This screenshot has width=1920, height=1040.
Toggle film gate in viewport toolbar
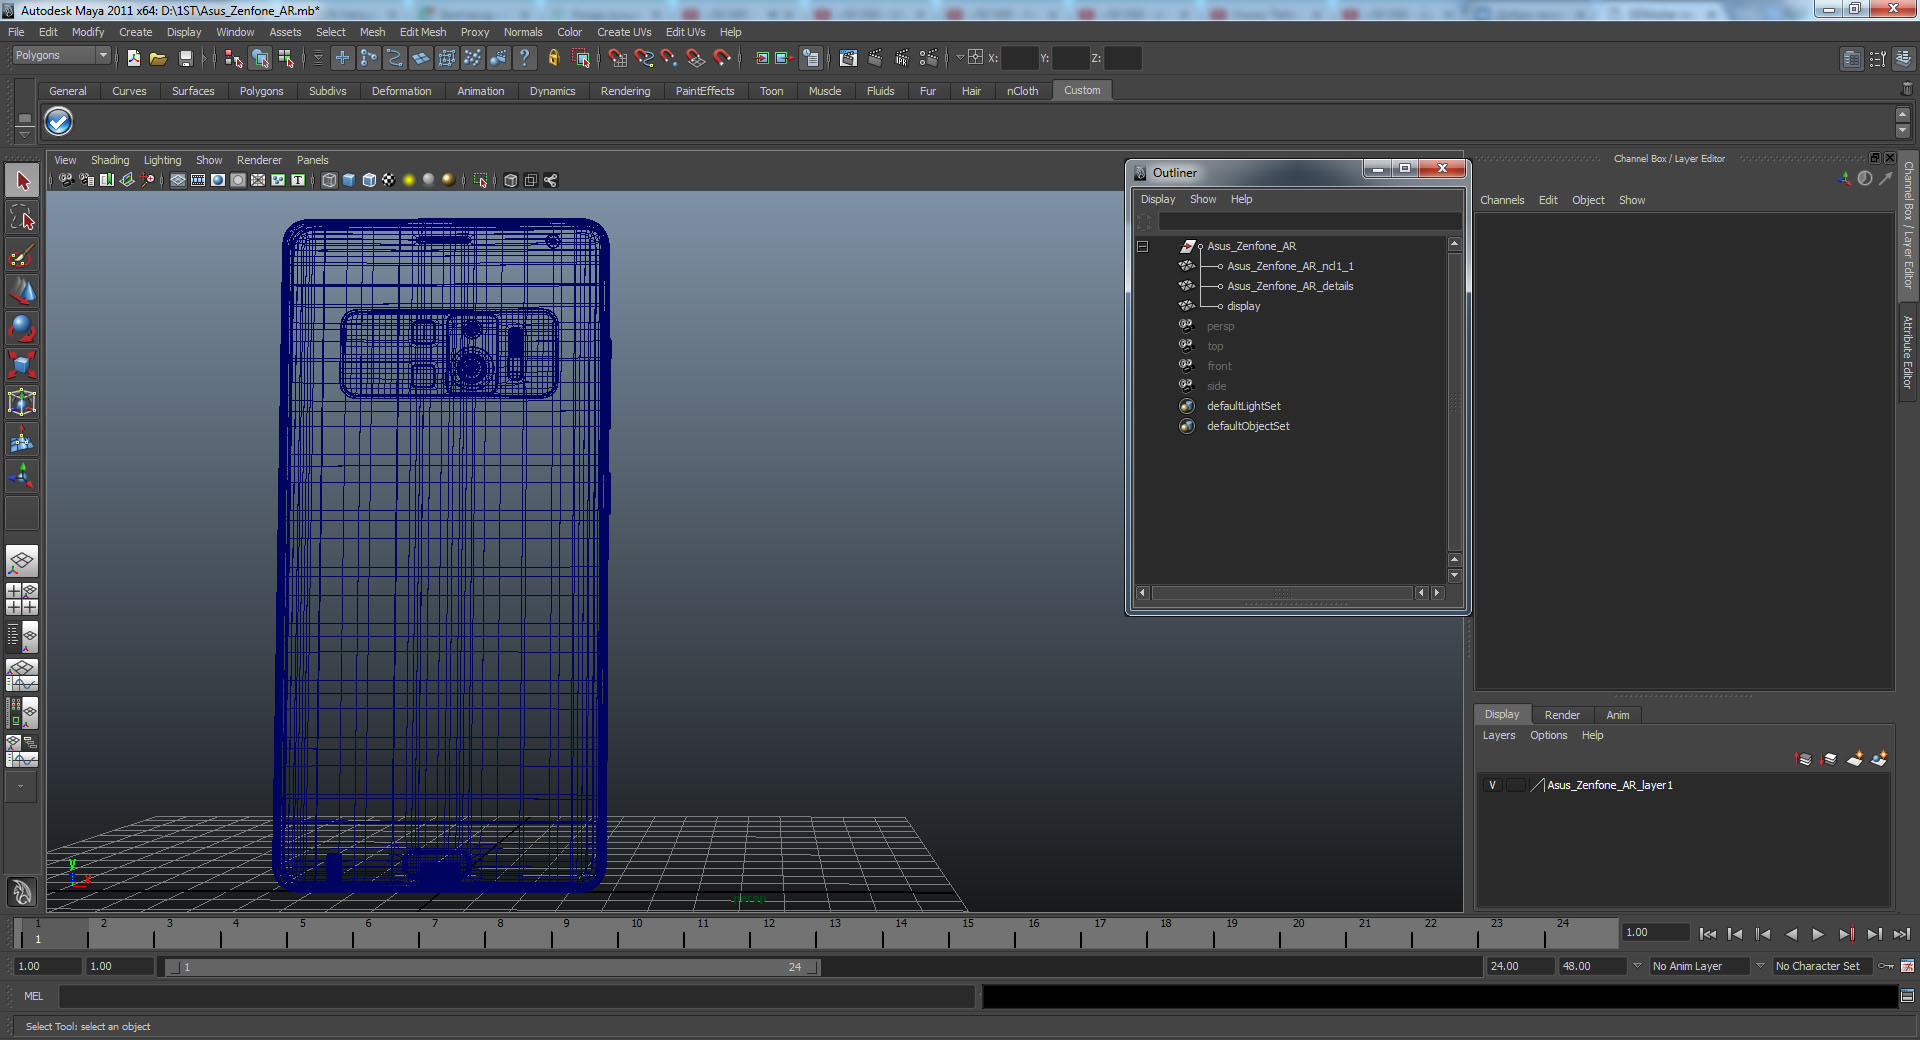pos(198,180)
